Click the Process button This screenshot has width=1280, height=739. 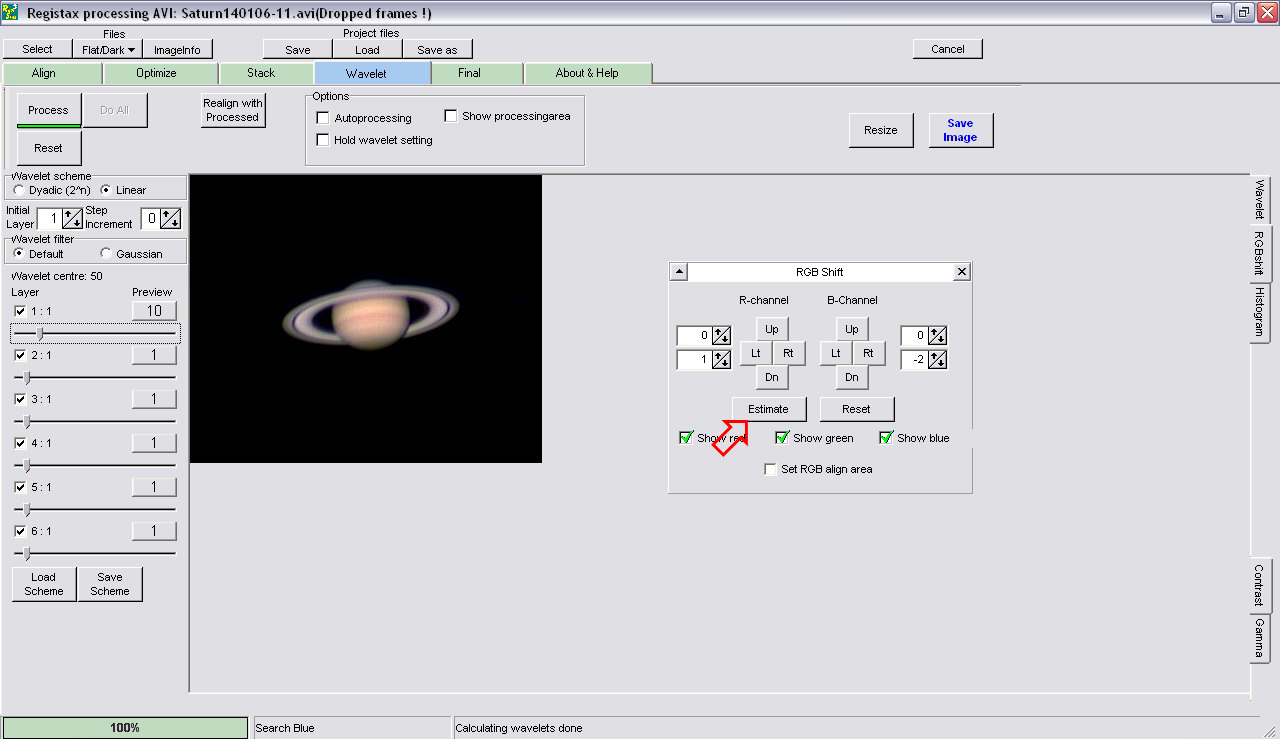click(48, 110)
